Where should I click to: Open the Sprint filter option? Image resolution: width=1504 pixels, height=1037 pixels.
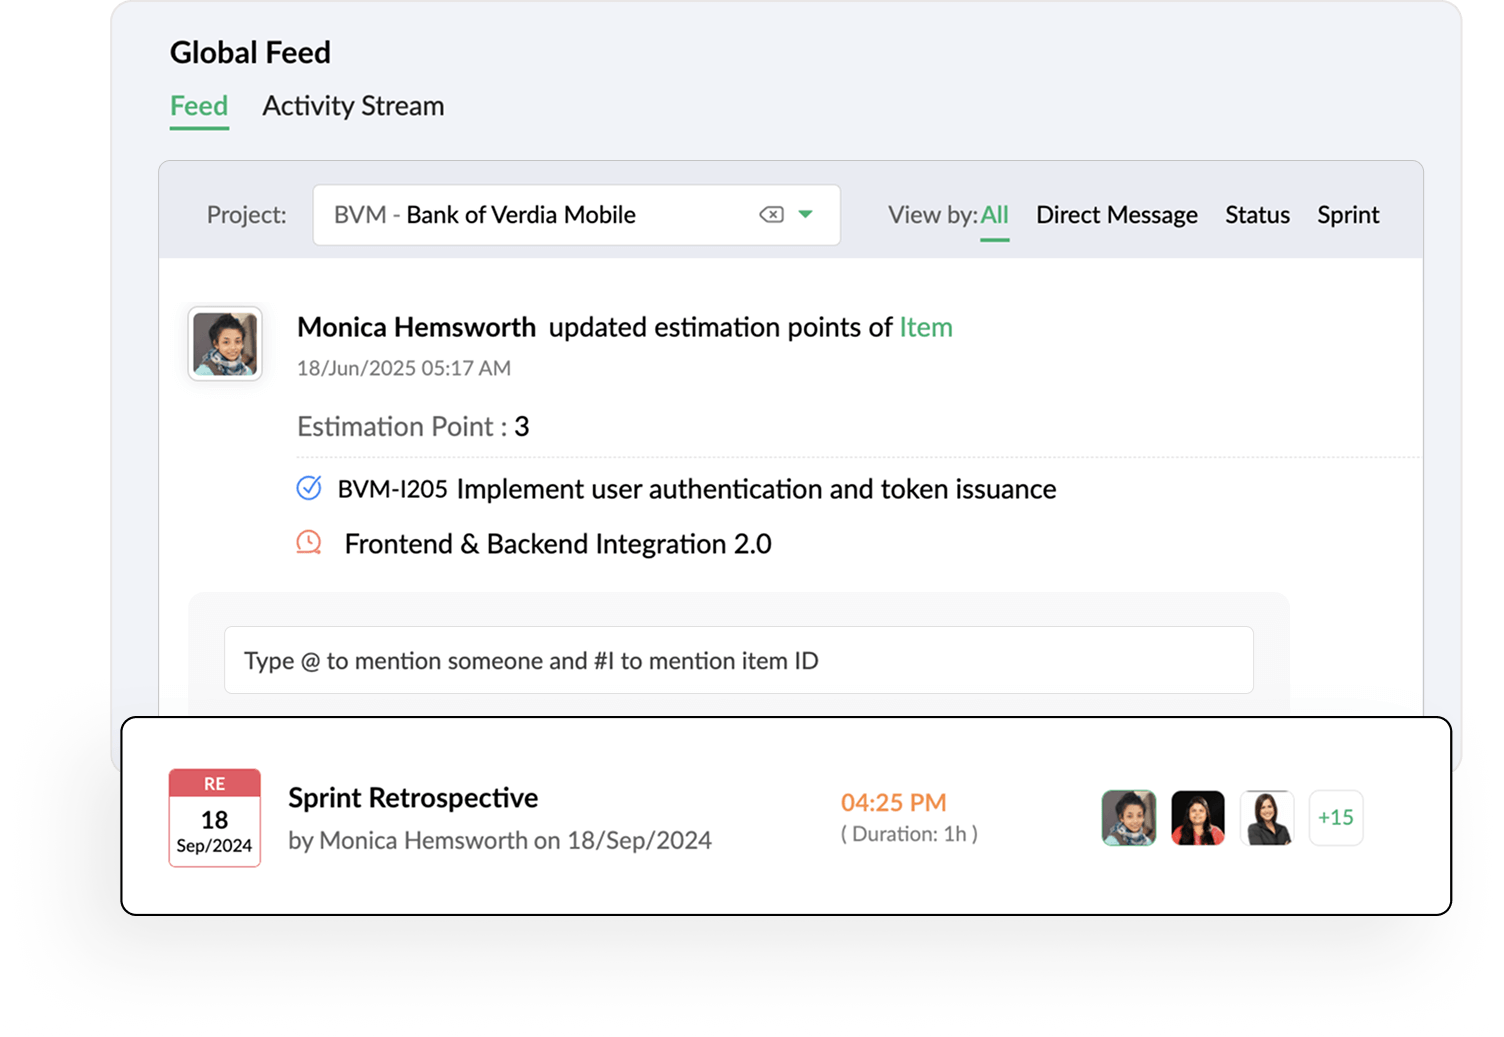point(1348,214)
